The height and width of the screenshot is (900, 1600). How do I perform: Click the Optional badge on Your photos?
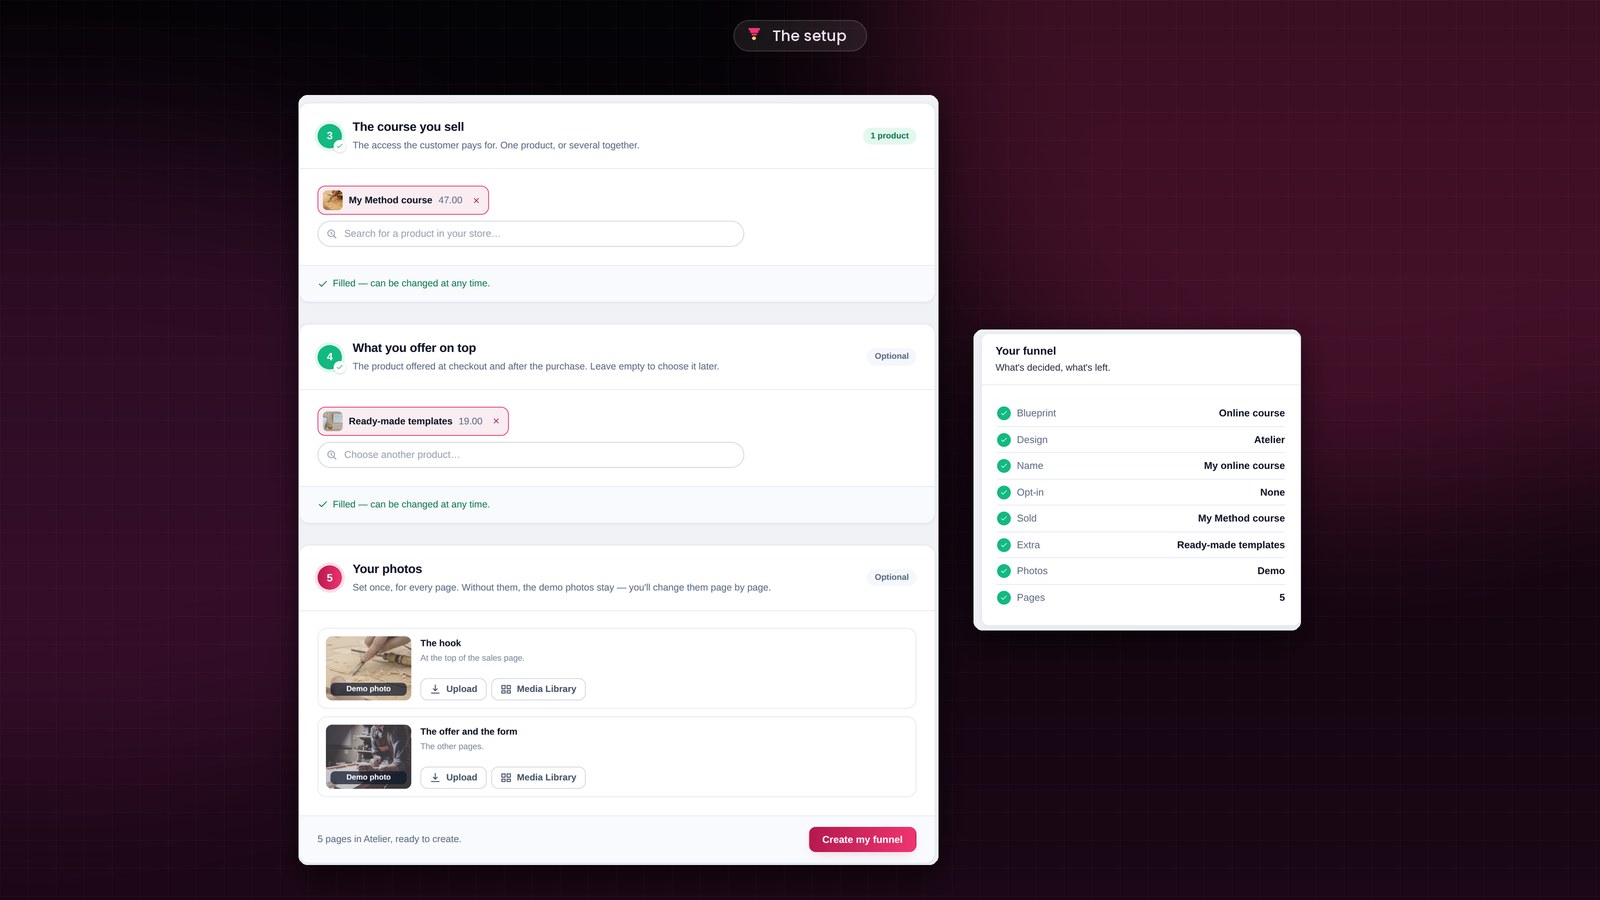click(891, 577)
